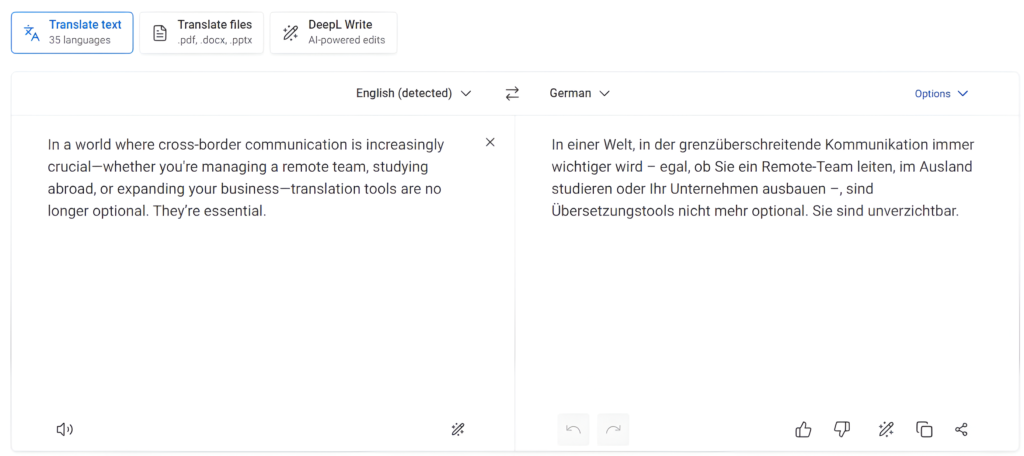Swap source and target languages

[x=512, y=93]
